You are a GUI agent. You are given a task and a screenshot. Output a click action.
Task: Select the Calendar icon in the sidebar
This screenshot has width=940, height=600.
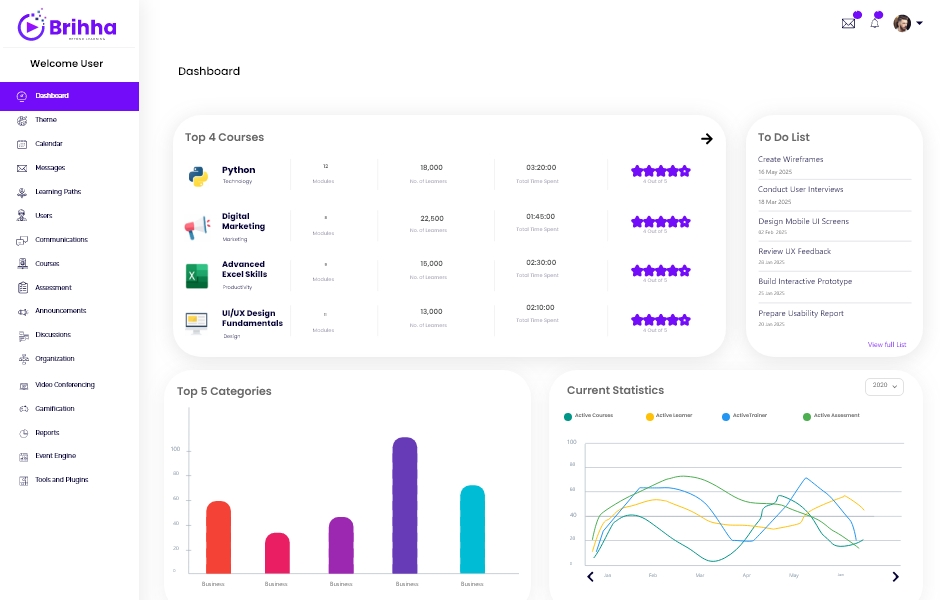point(20,143)
